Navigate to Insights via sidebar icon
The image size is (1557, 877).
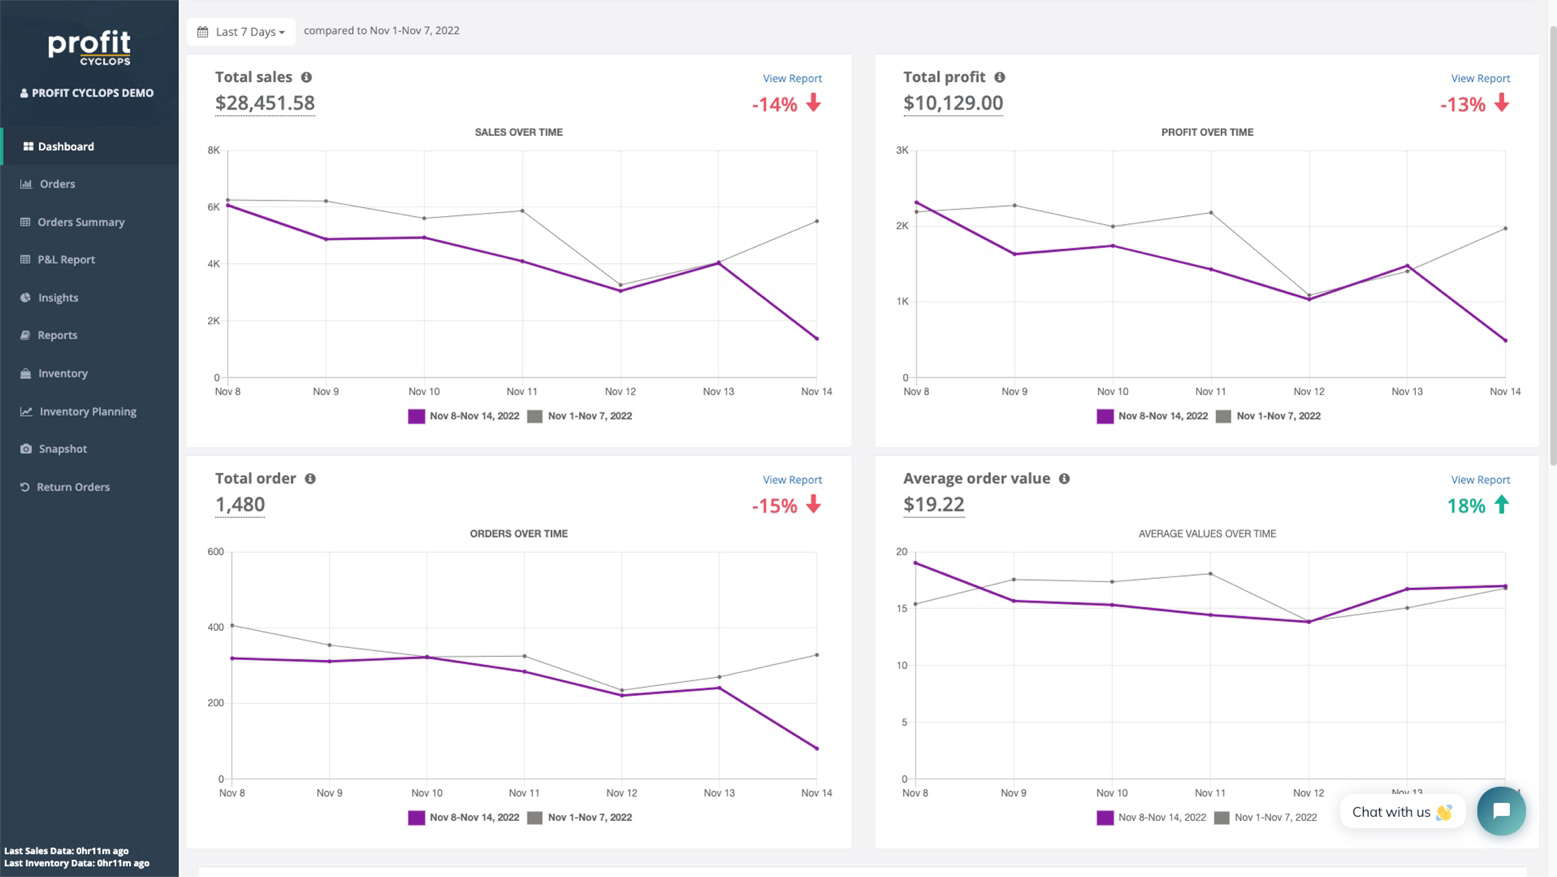(23, 297)
